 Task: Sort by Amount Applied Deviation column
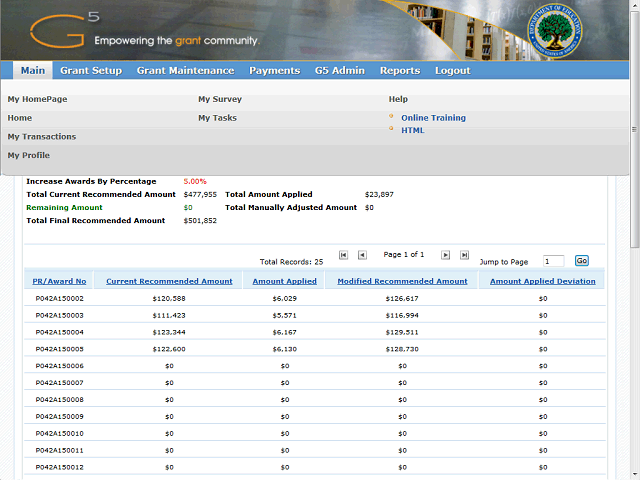[542, 282]
